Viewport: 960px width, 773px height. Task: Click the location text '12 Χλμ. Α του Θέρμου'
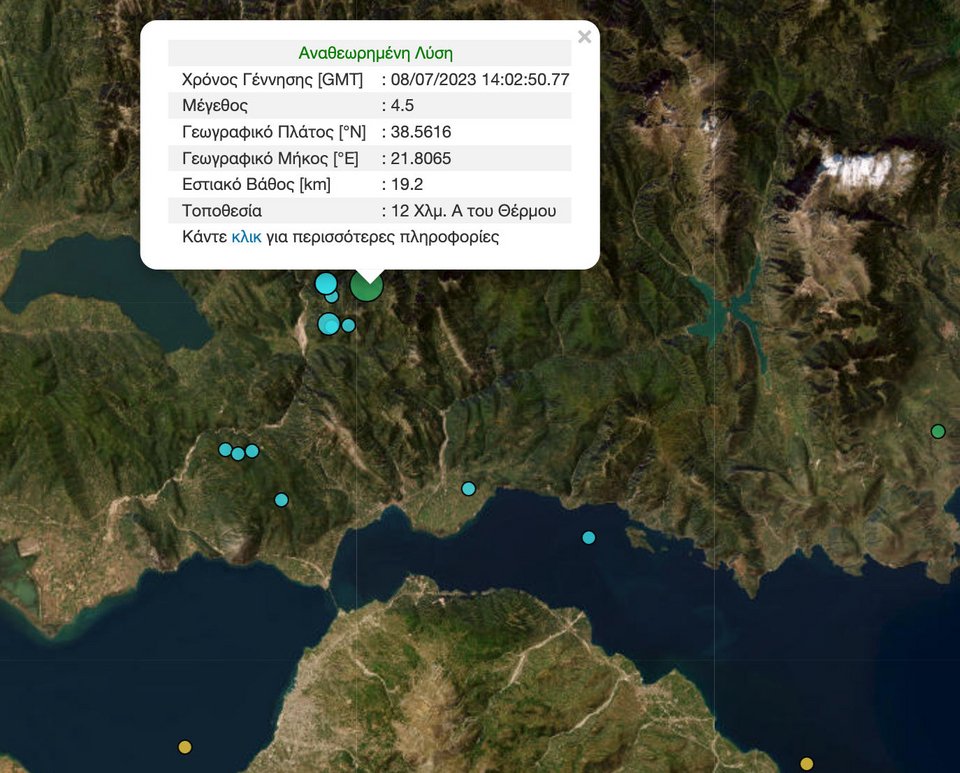(x=473, y=211)
